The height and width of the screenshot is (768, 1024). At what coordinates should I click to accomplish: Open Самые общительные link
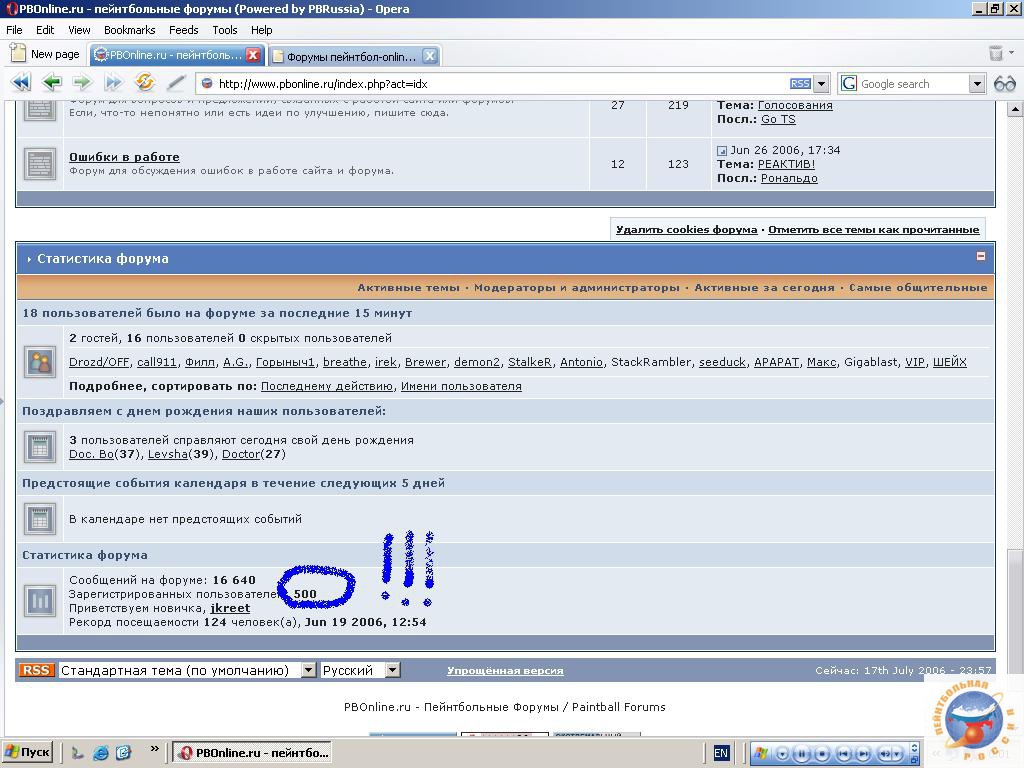coord(918,287)
